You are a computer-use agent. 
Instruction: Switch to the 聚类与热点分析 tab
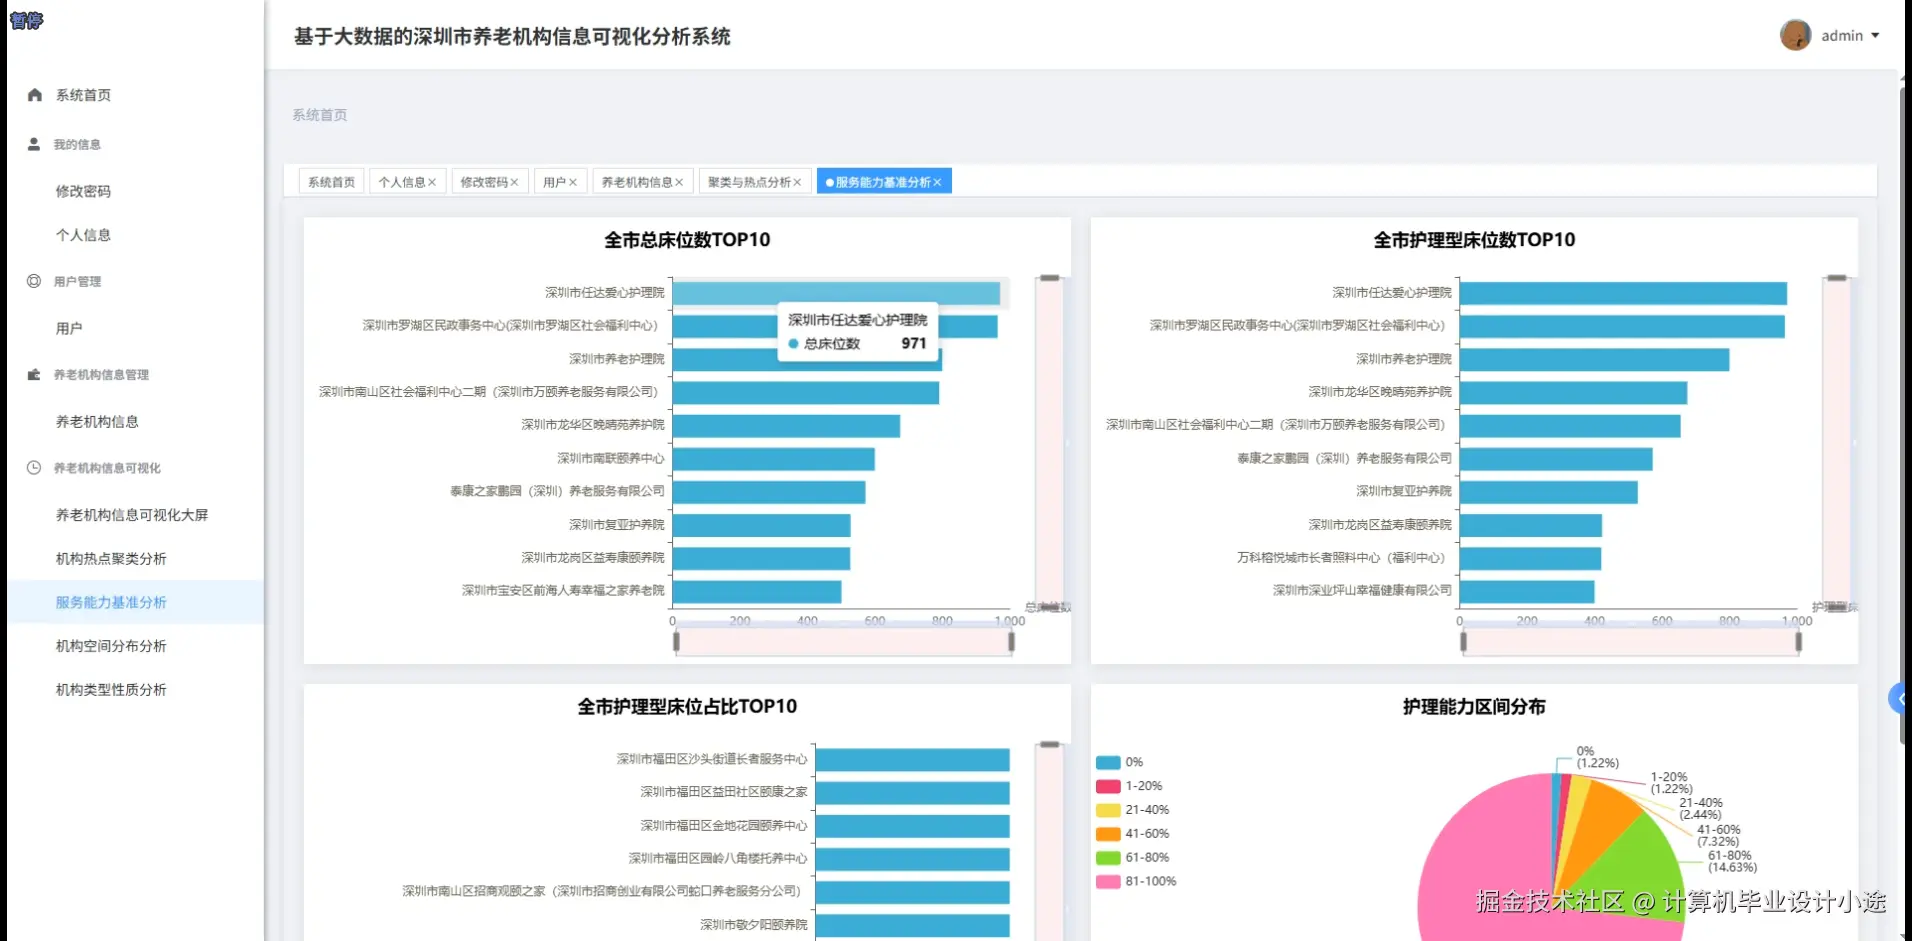coord(748,181)
